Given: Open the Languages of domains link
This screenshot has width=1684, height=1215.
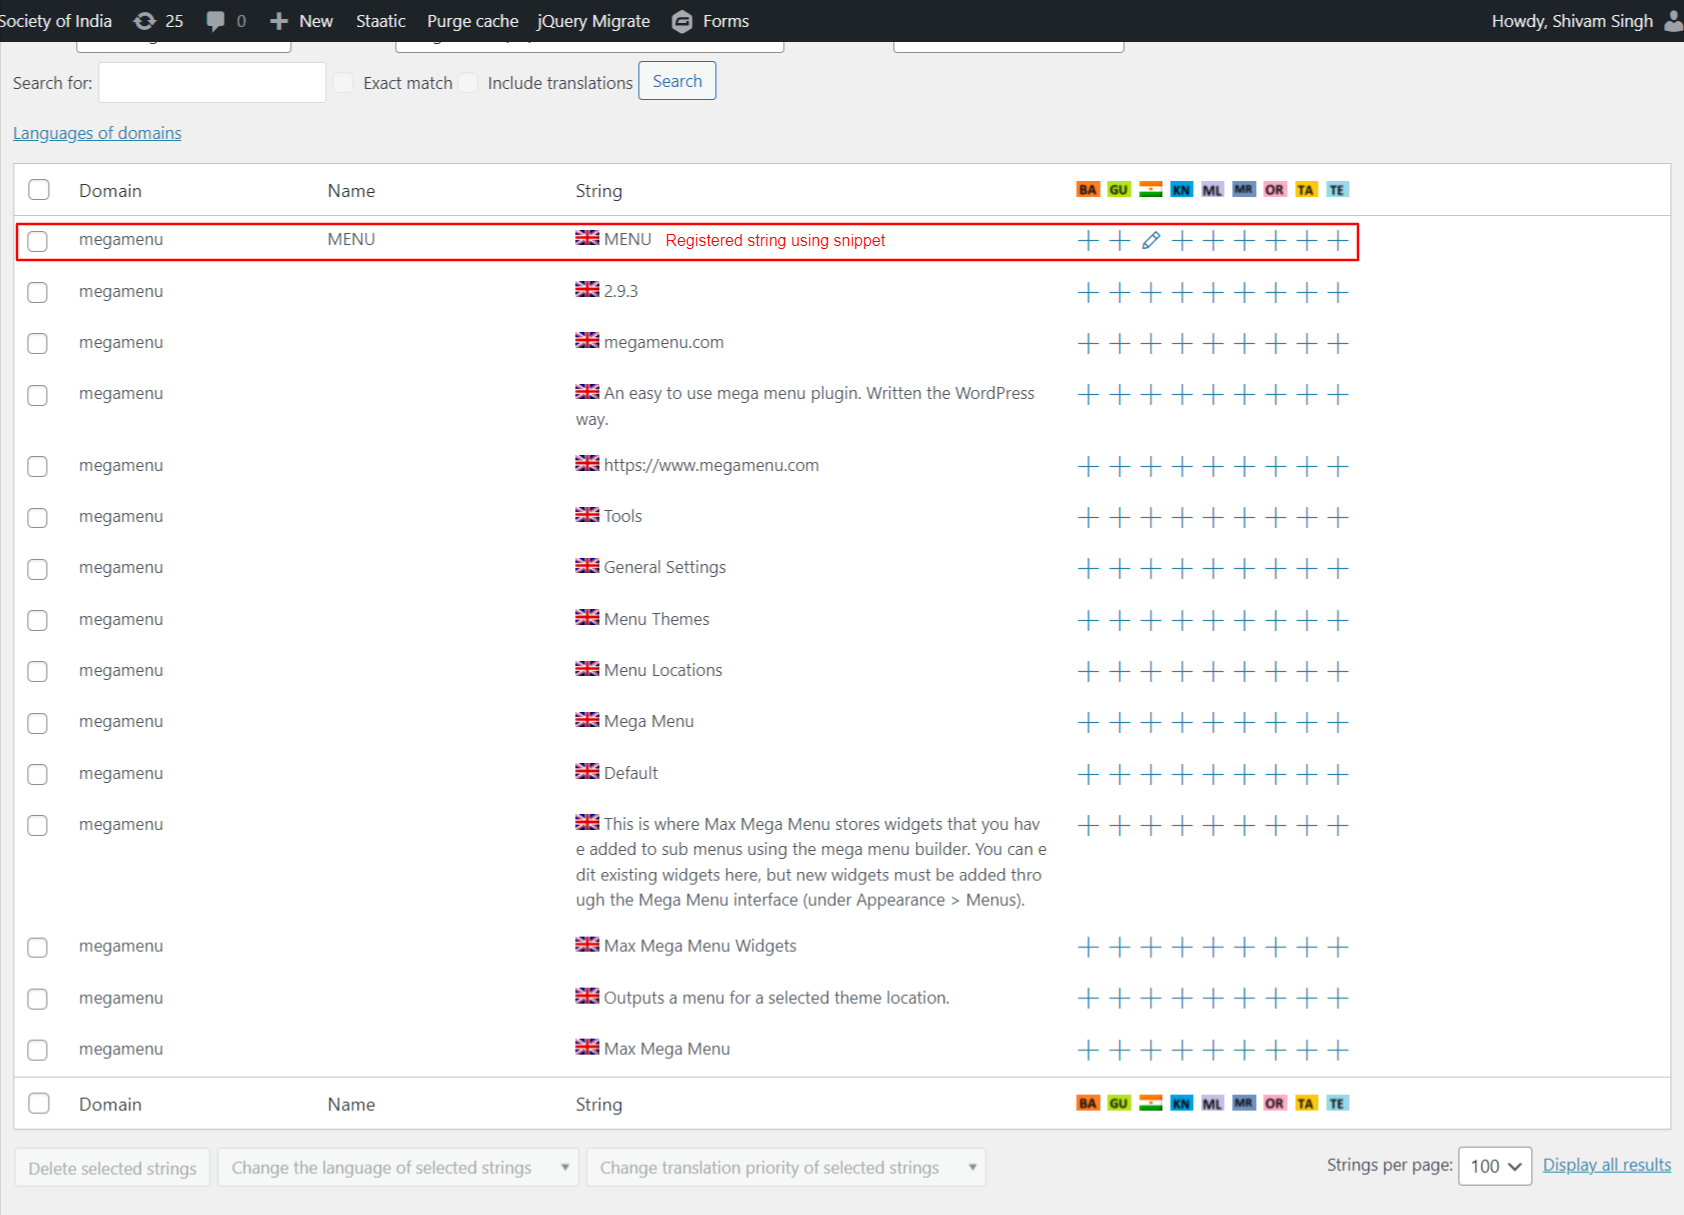Looking at the screenshot, I should click(x=97, y=133).
